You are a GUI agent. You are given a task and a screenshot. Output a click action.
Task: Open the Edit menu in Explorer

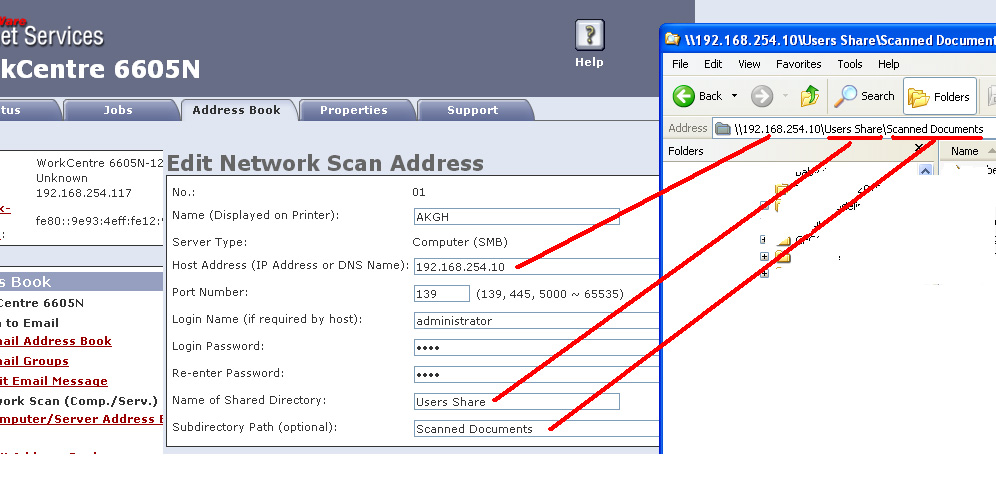(x=713, y=64)
